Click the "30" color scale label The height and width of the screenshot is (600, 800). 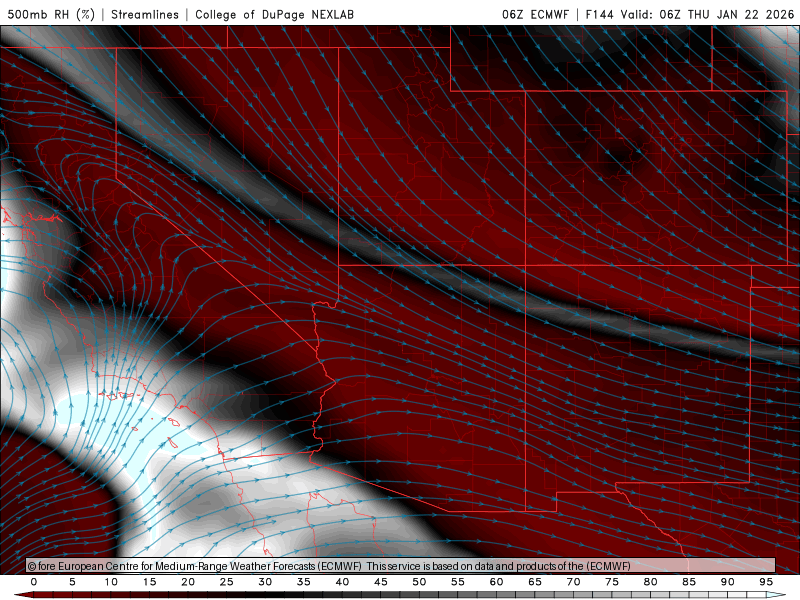tap(265, 582)
